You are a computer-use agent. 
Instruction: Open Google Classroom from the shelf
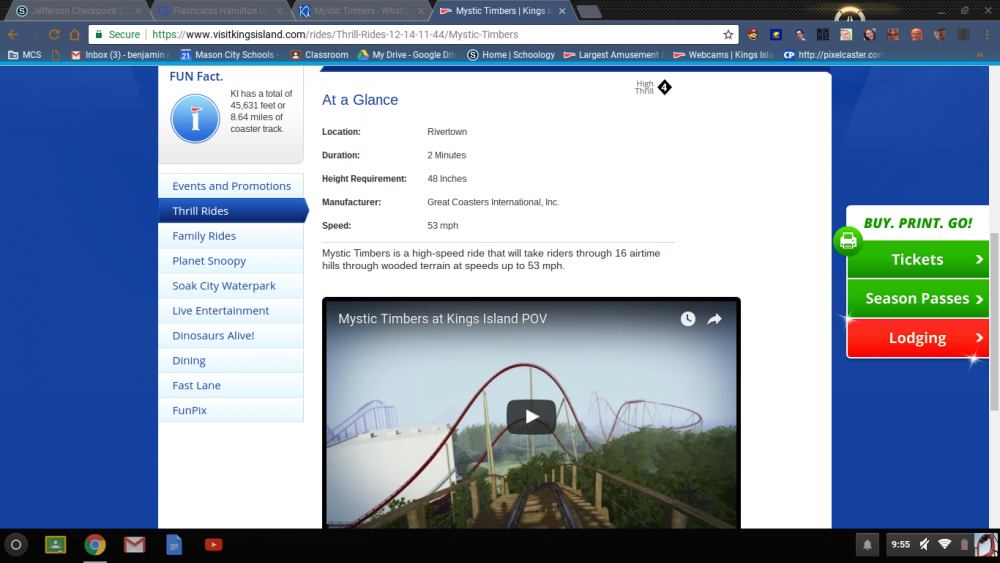(x=55, y=545)
